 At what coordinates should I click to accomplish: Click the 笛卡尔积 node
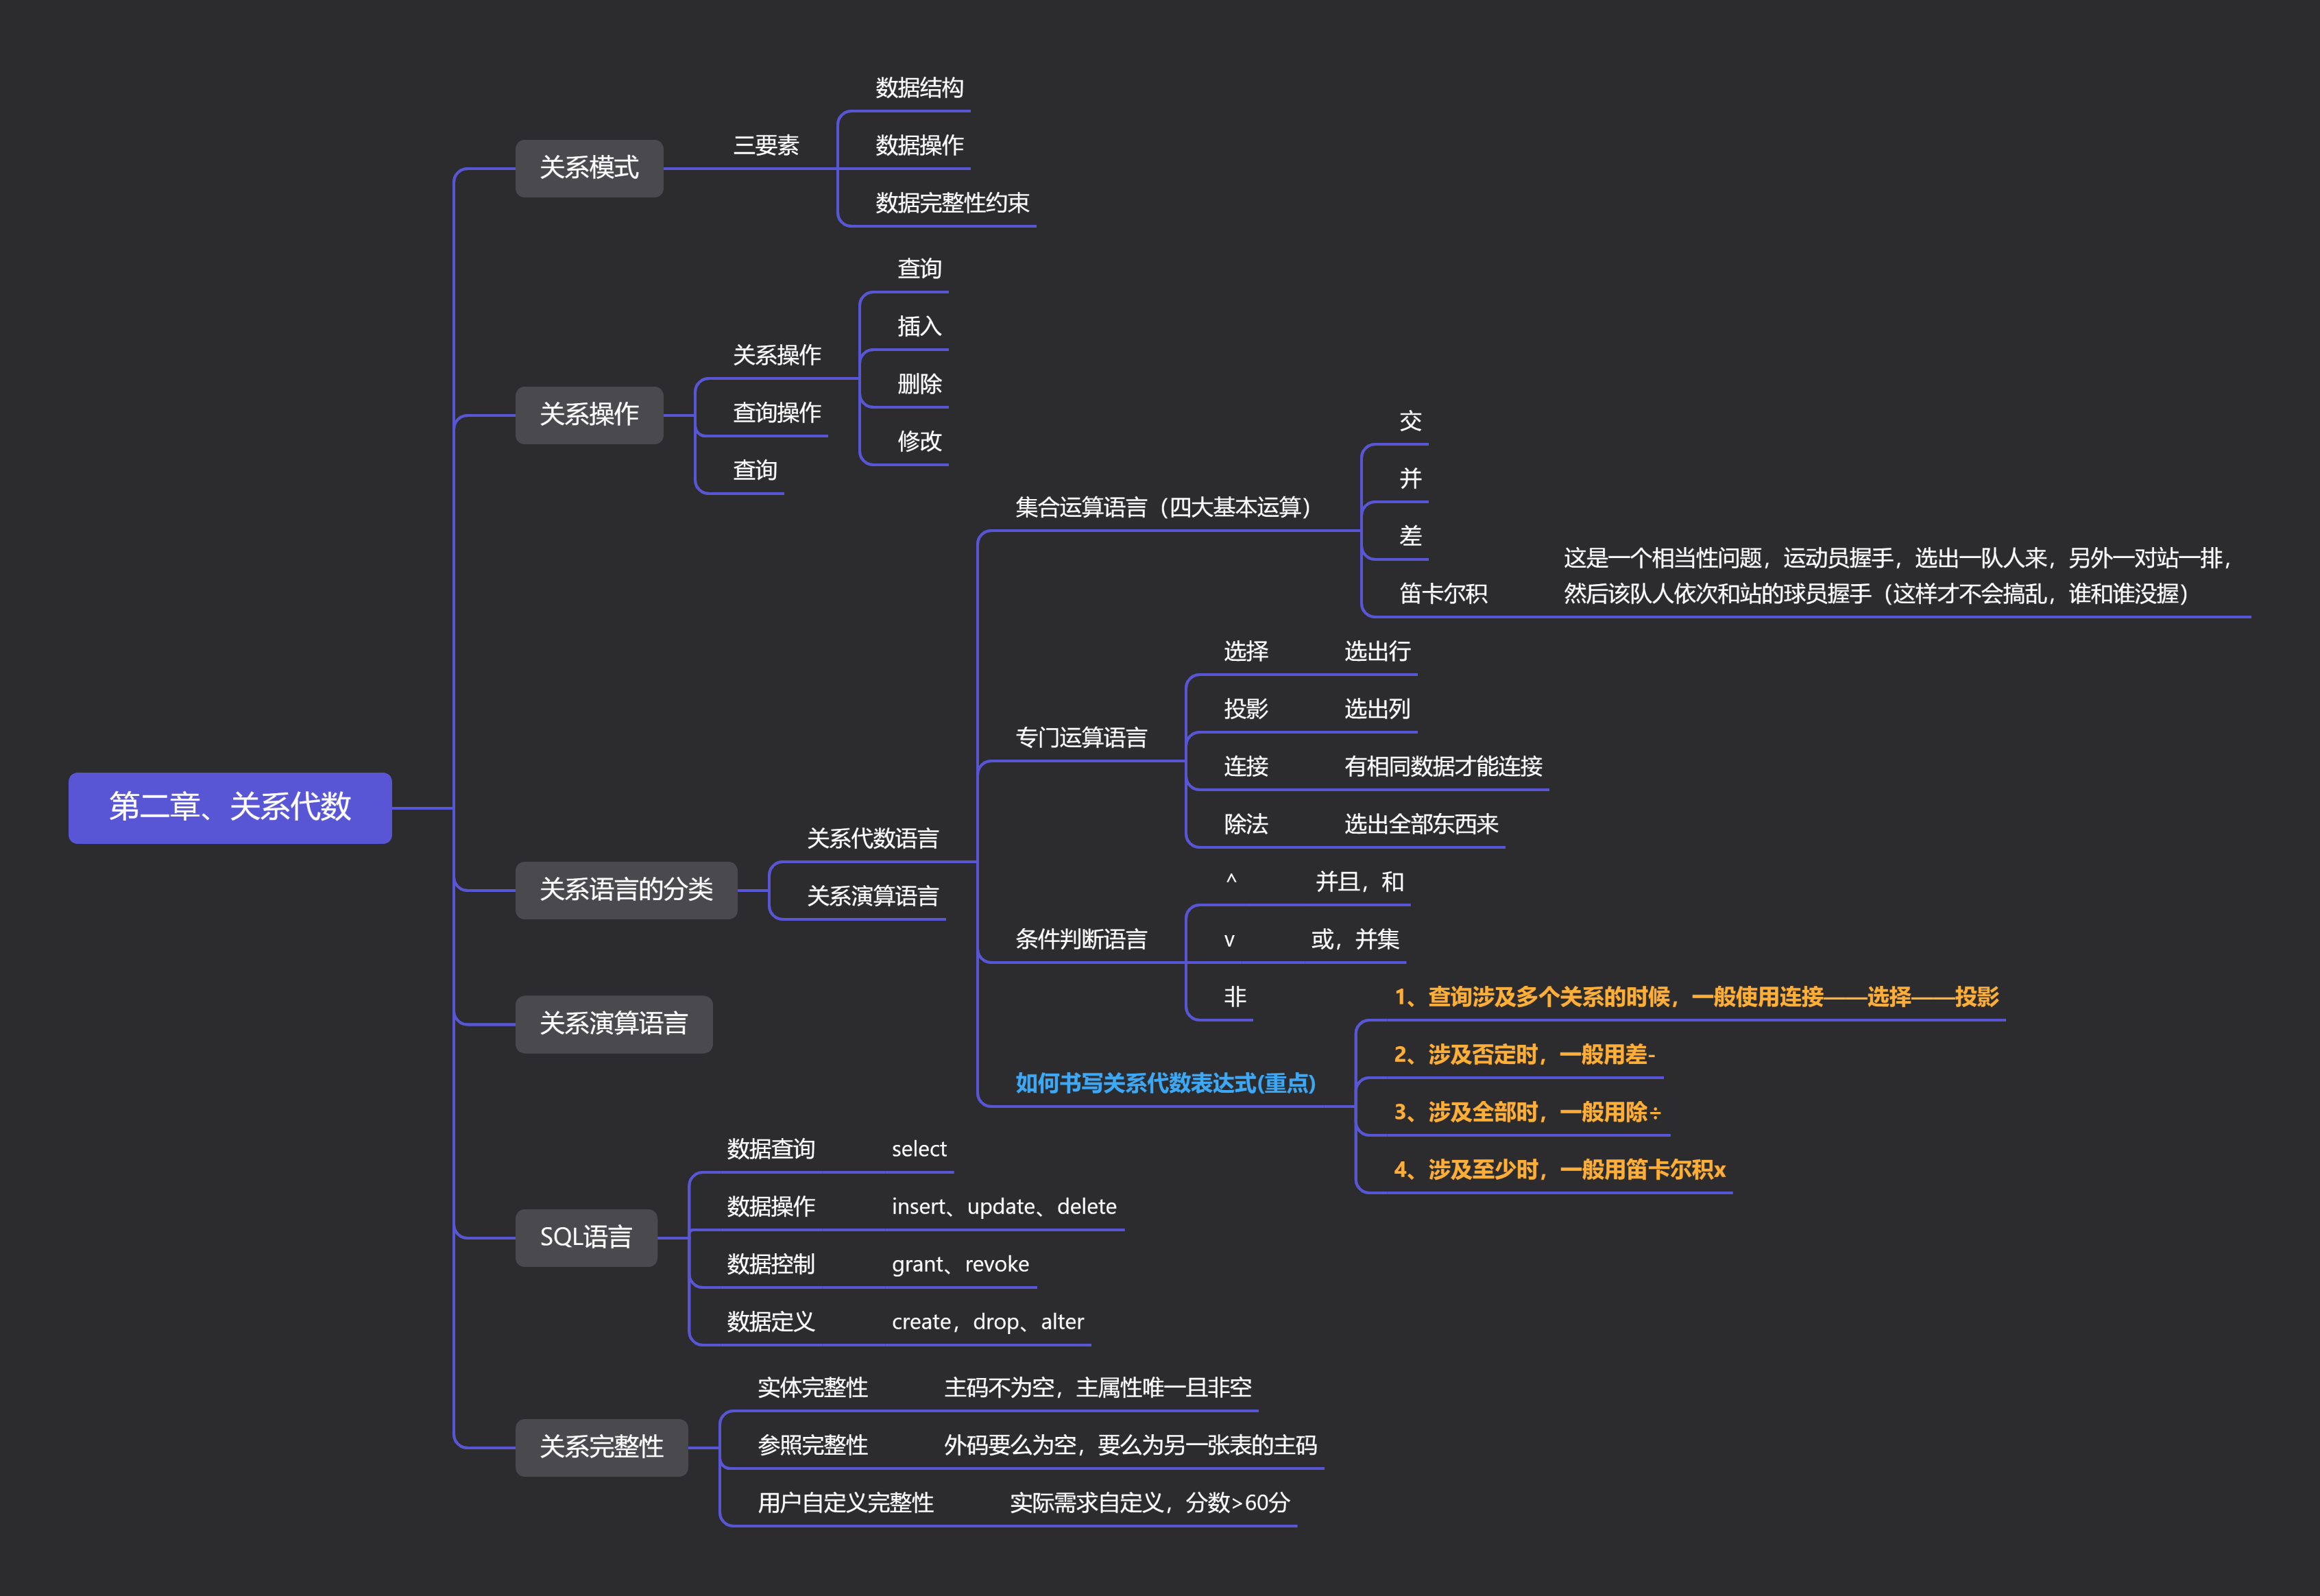pyautogui.click(x=1443, y=594)
